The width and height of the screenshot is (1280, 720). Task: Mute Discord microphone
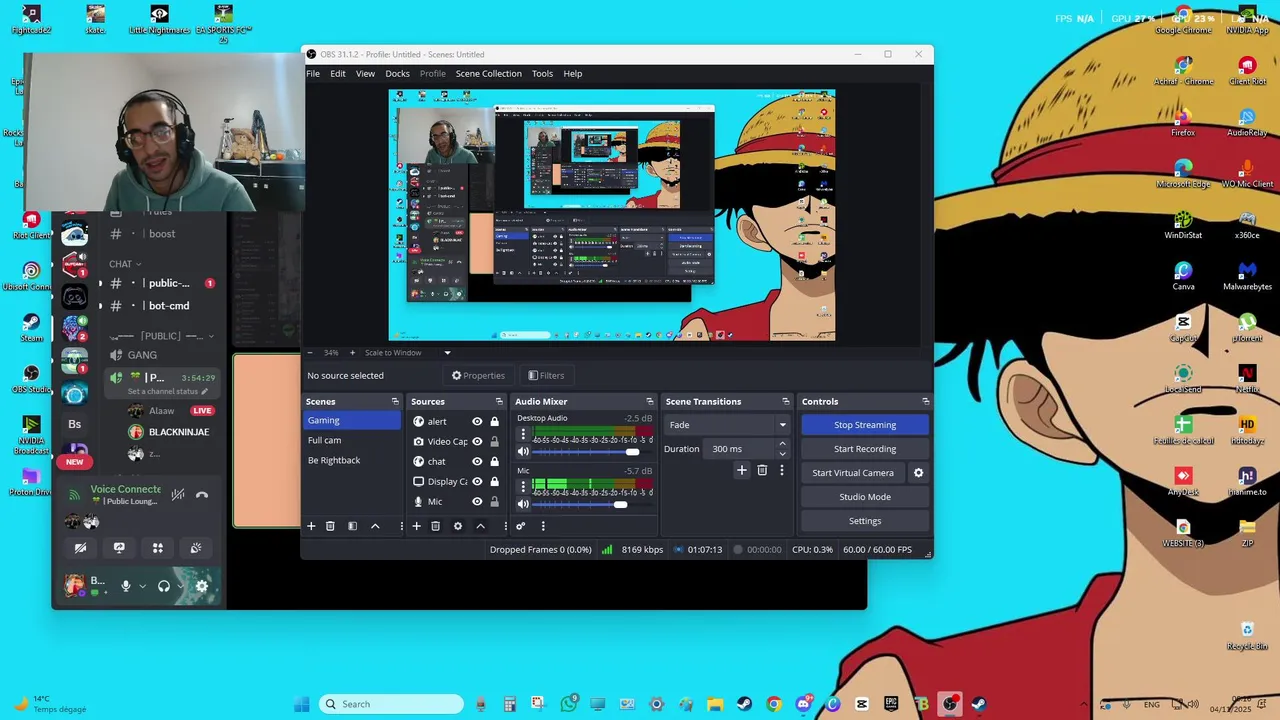pyautogui.click(x=126, y=586)
